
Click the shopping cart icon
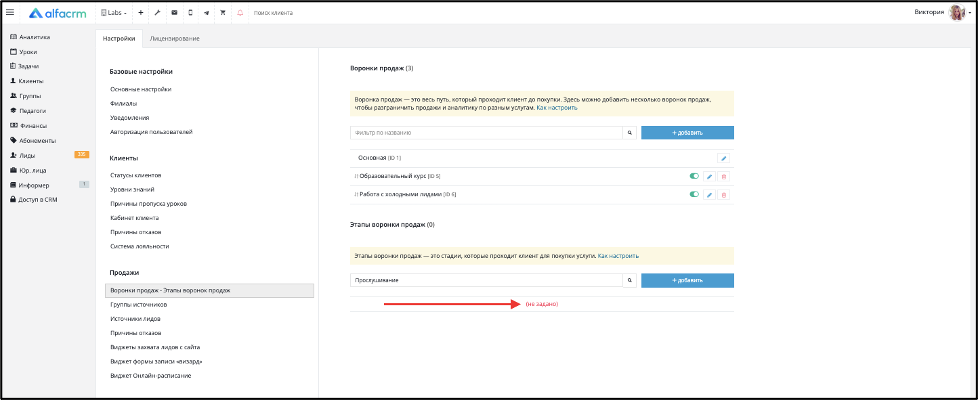[223, 12]
